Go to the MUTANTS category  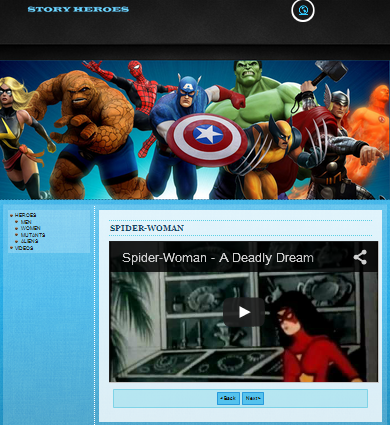pyautogui.click(x=33, y=235)
